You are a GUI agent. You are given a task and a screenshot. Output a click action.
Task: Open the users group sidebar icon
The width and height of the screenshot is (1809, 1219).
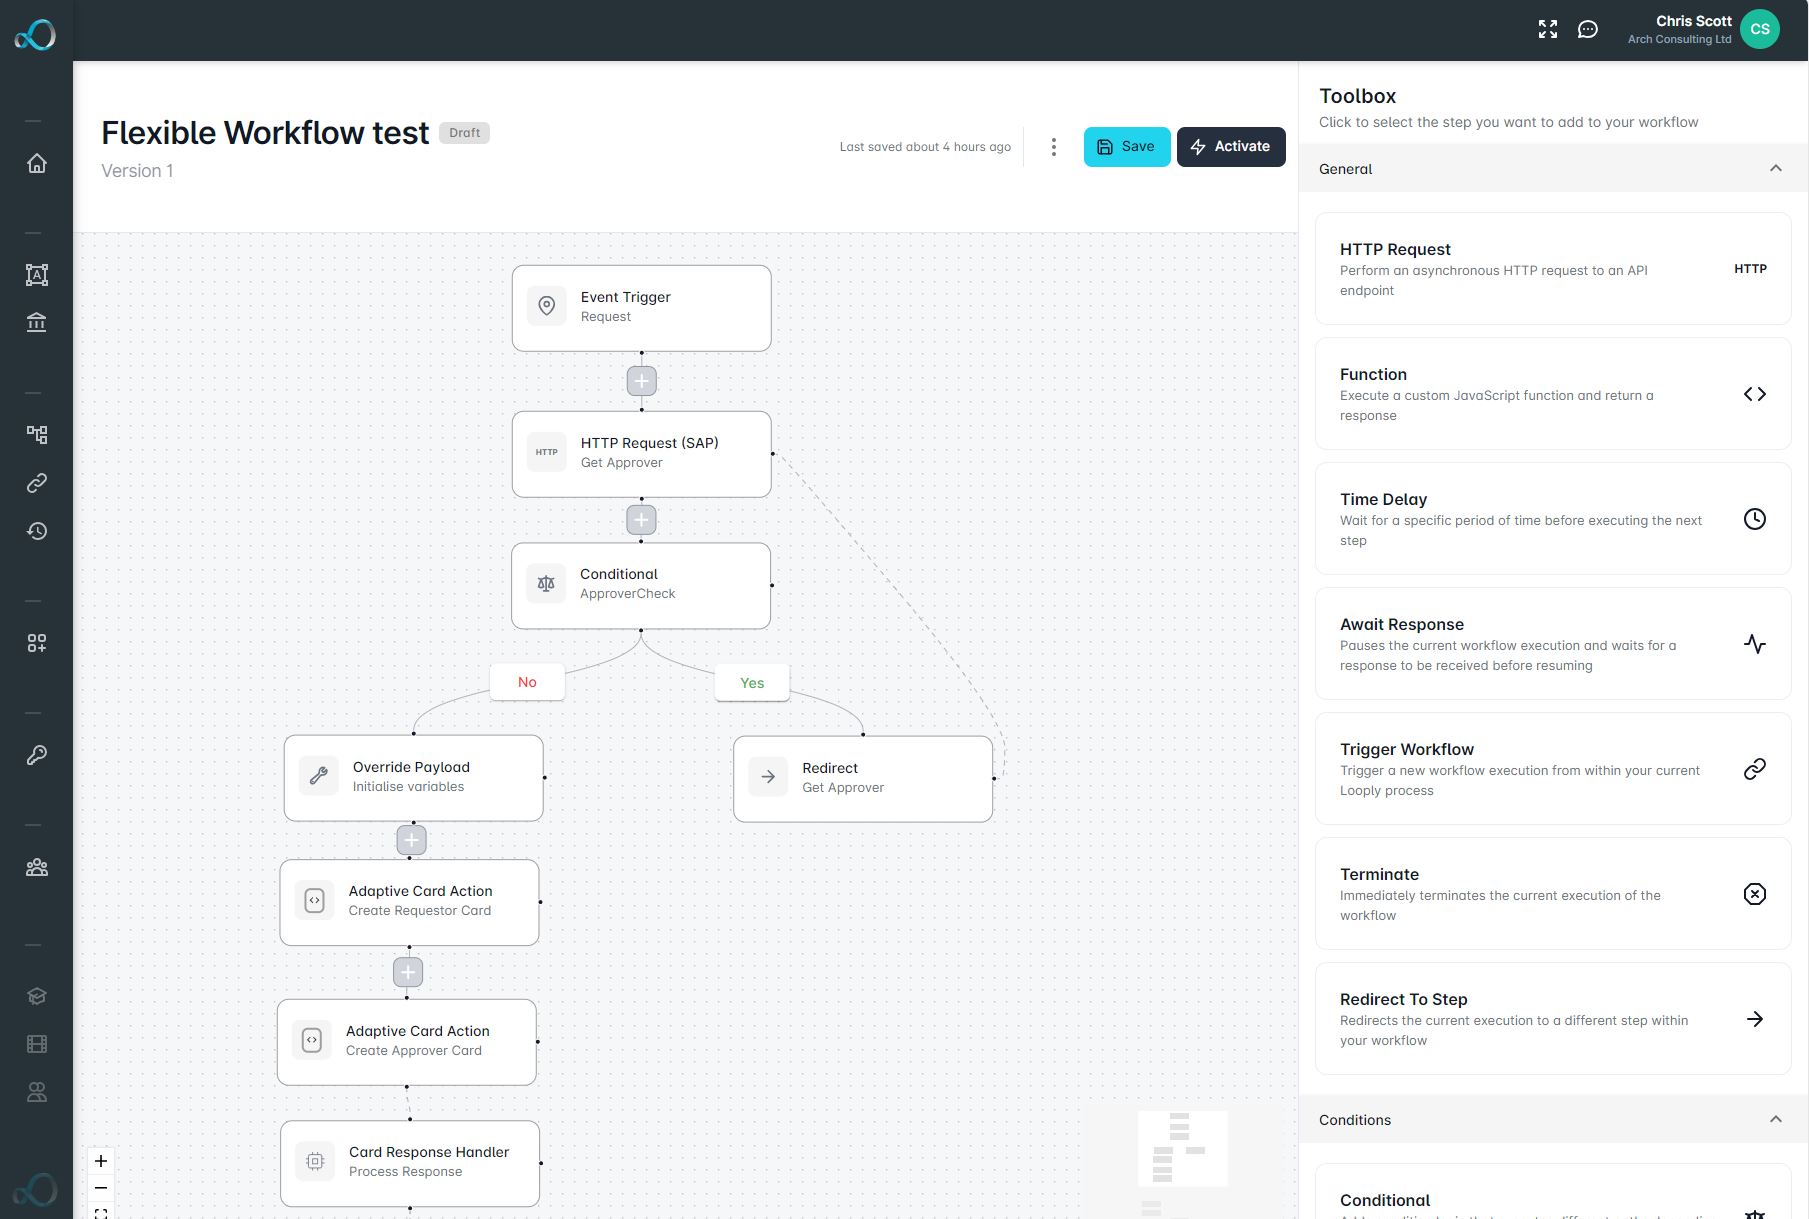click(x=37, y=867)
